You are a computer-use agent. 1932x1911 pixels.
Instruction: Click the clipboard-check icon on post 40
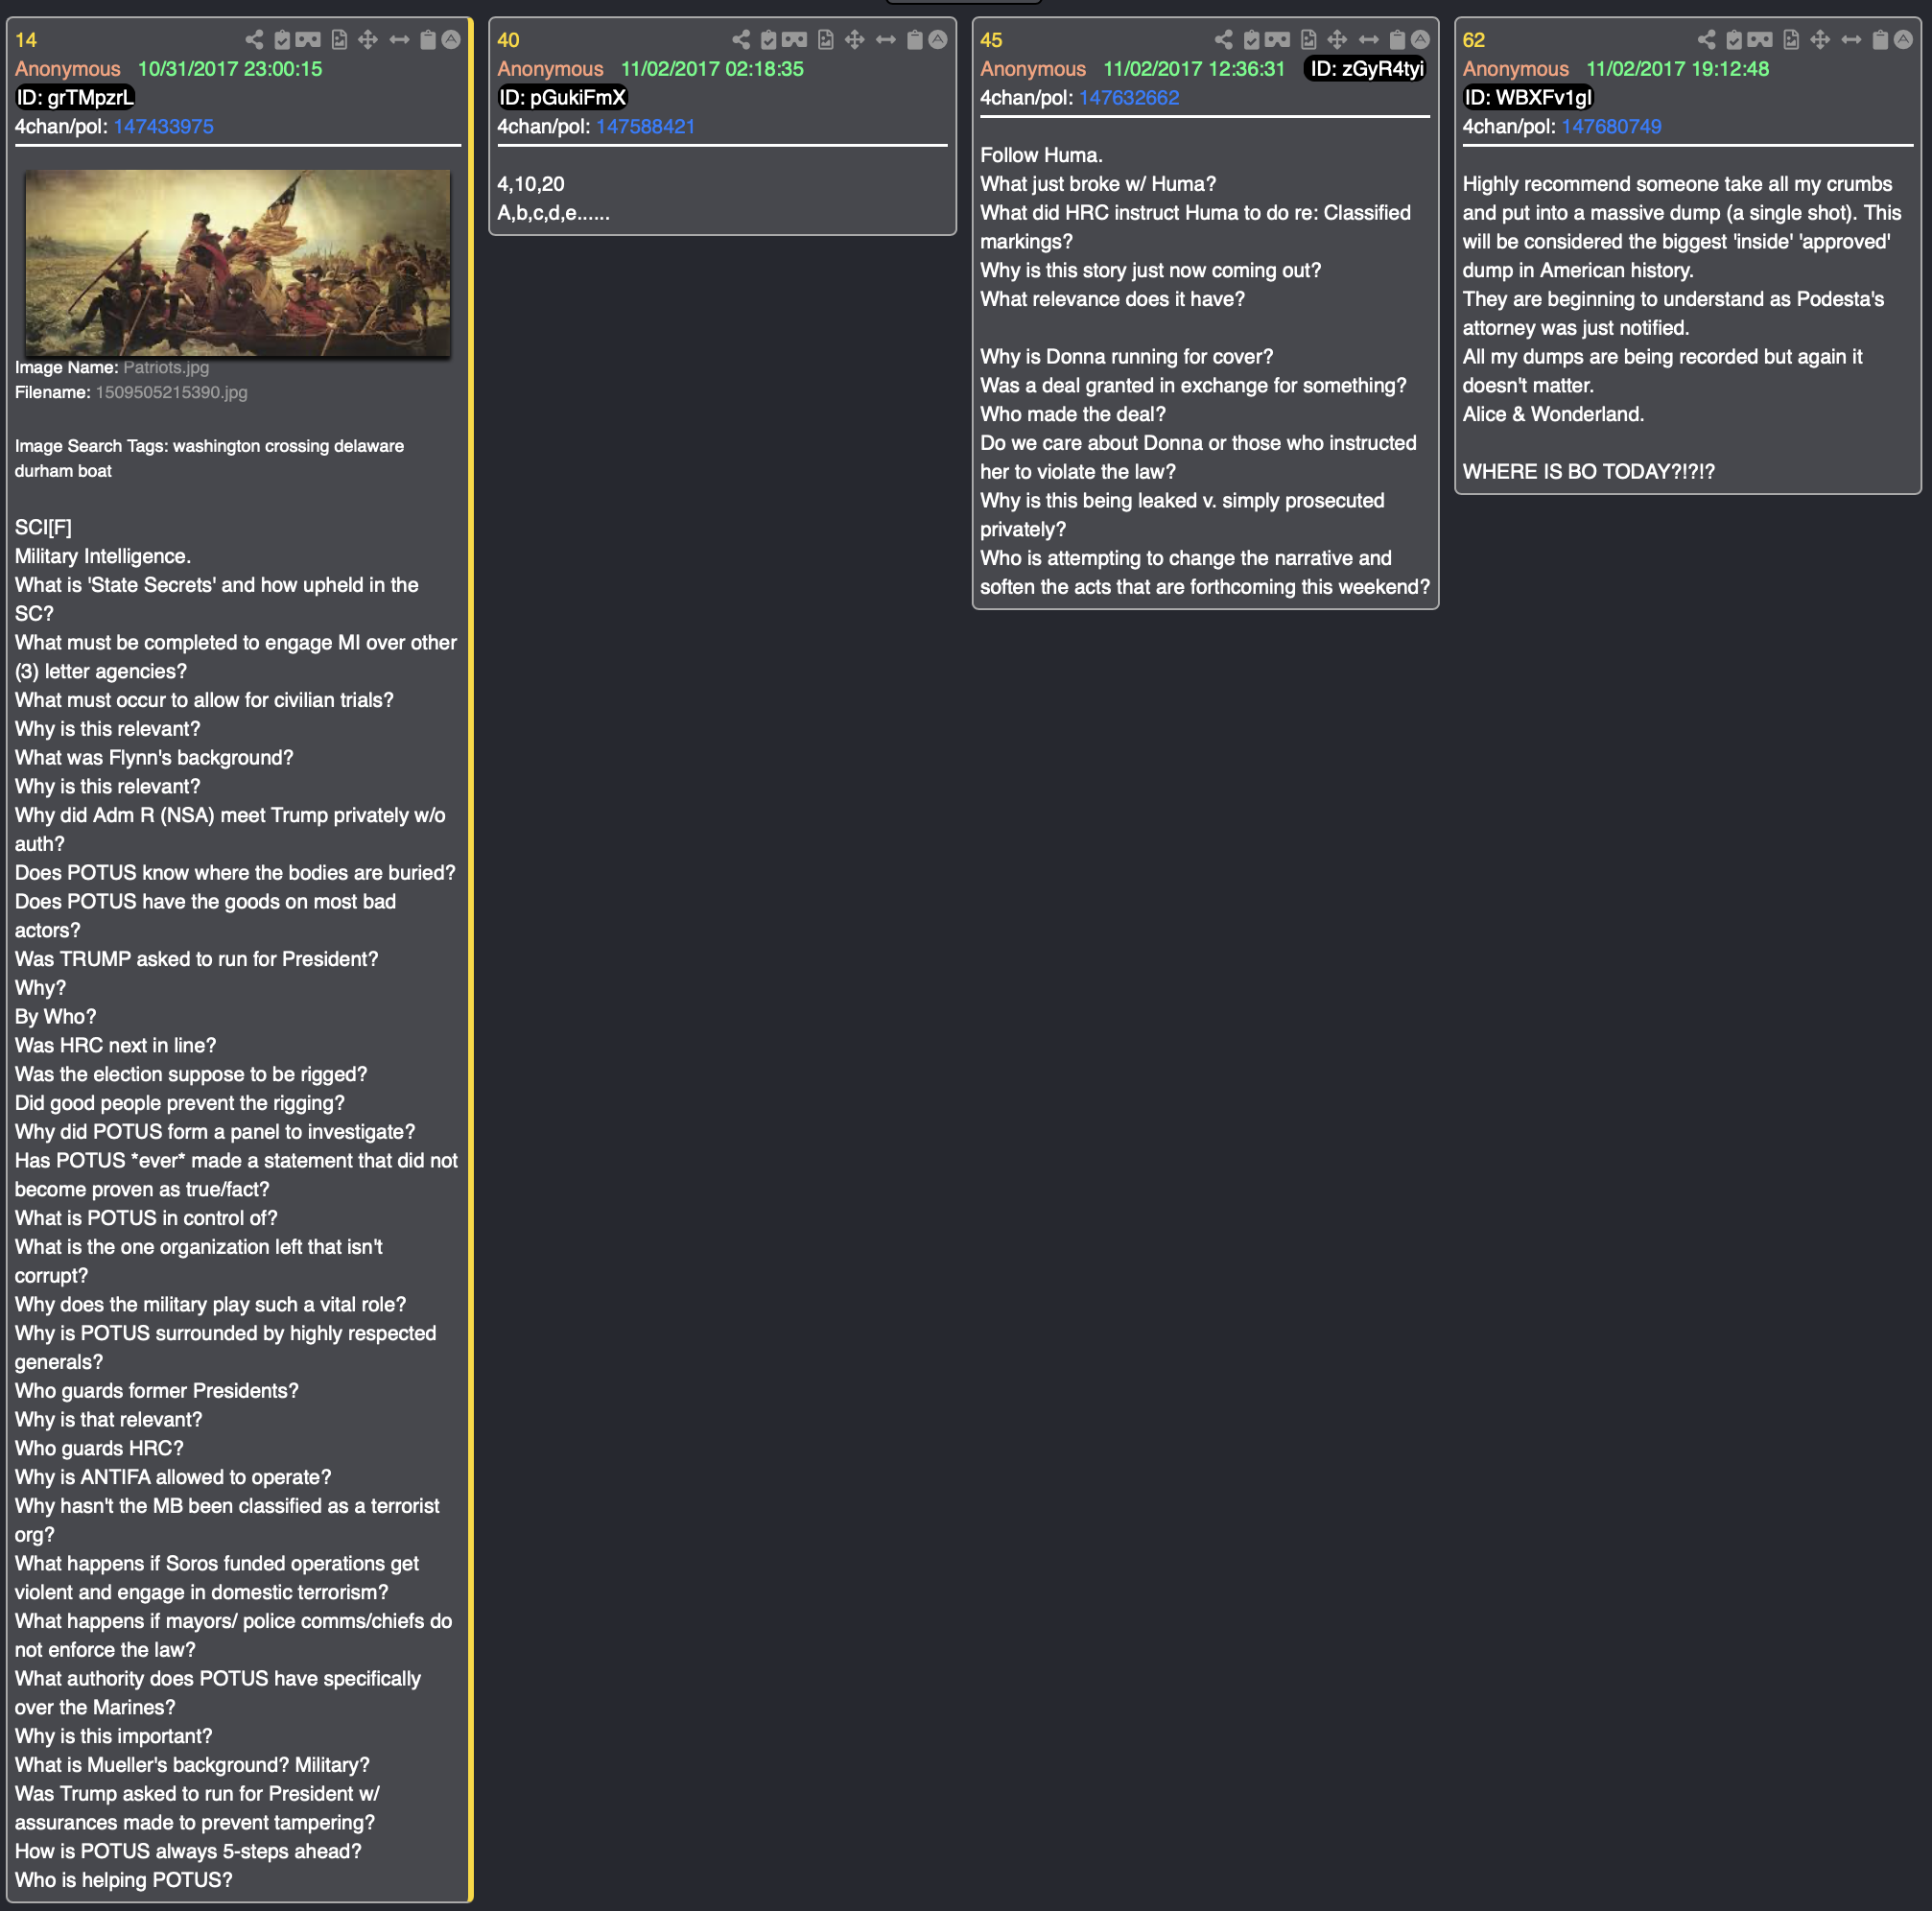pyautogui.click(x=768, y=40)
